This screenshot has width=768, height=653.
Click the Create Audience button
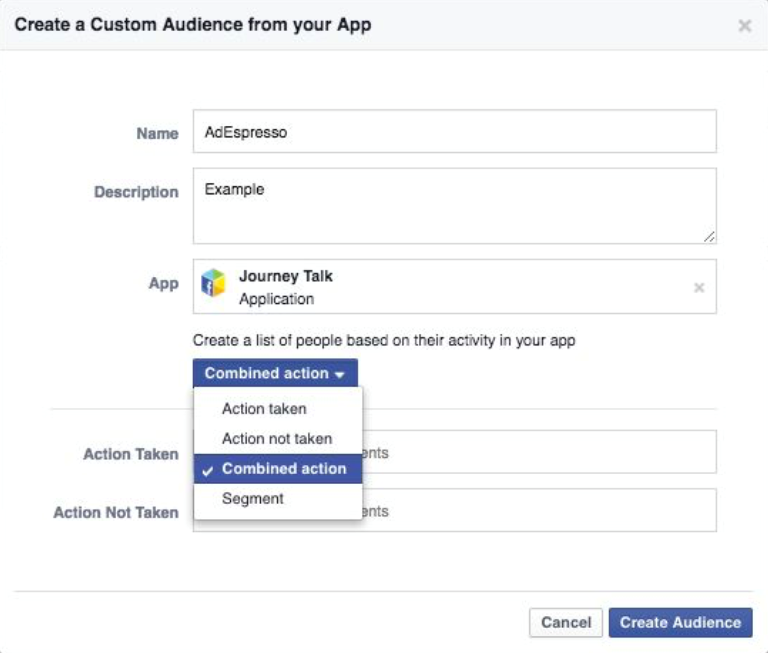pos(680,622)
